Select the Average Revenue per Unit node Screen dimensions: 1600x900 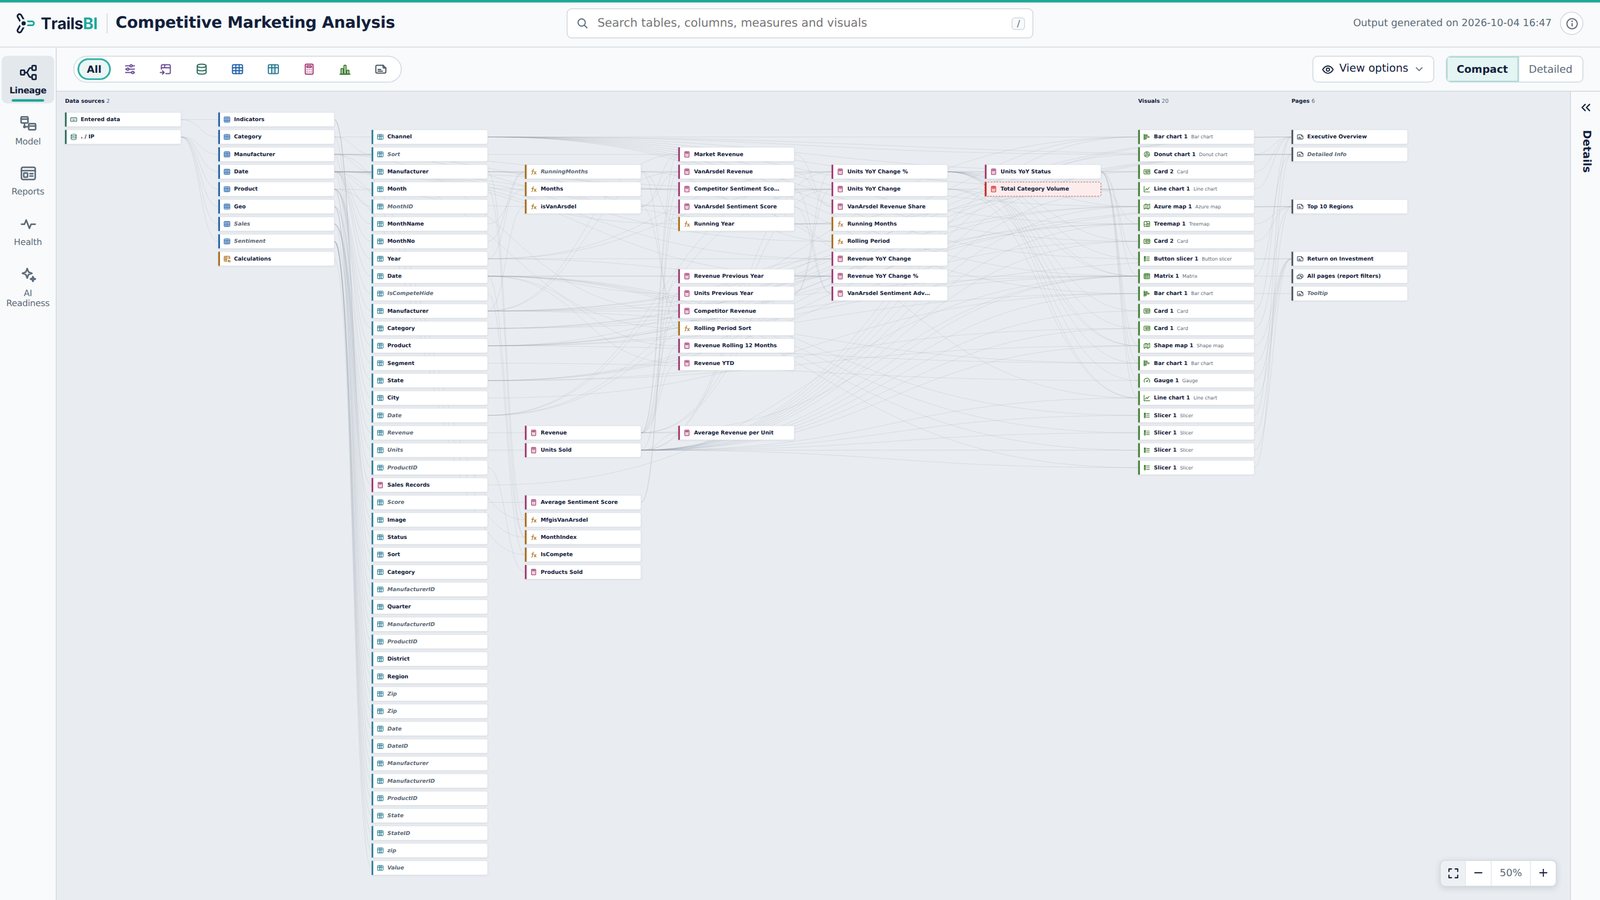pyautogui.click(x=737, y=433)
